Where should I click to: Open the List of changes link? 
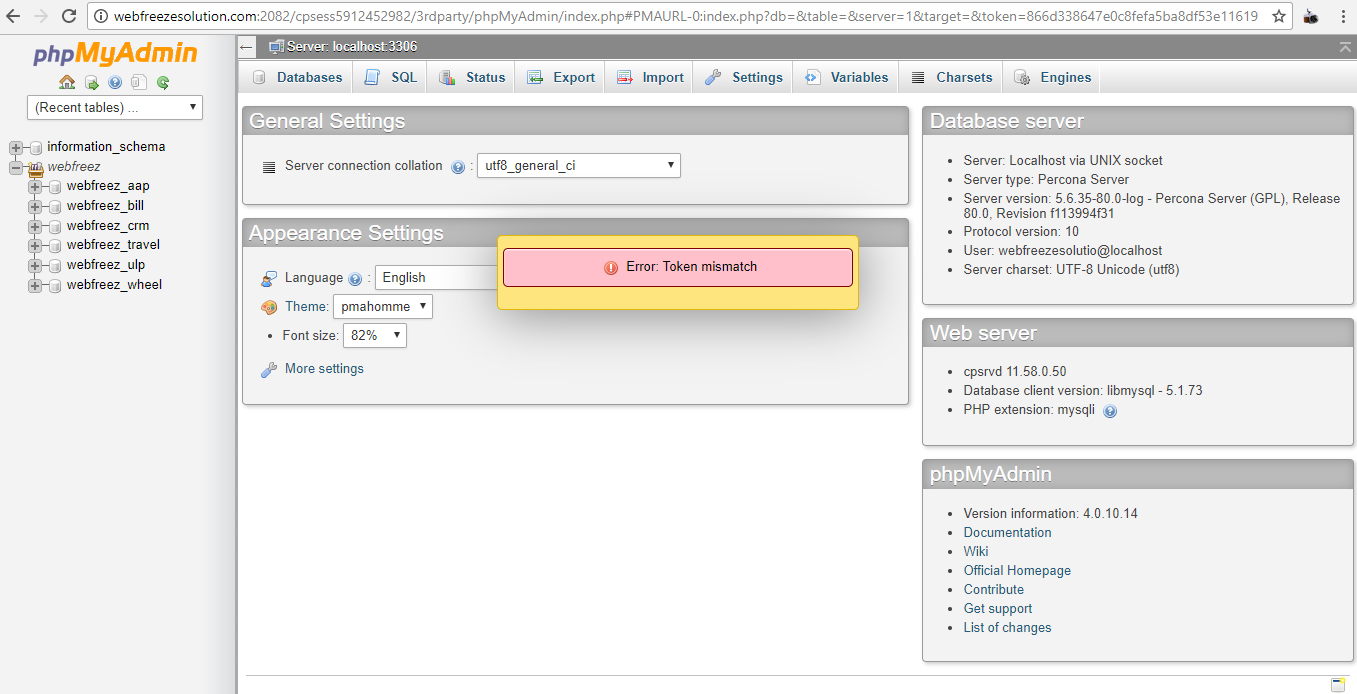click(x=1008, y=628)
